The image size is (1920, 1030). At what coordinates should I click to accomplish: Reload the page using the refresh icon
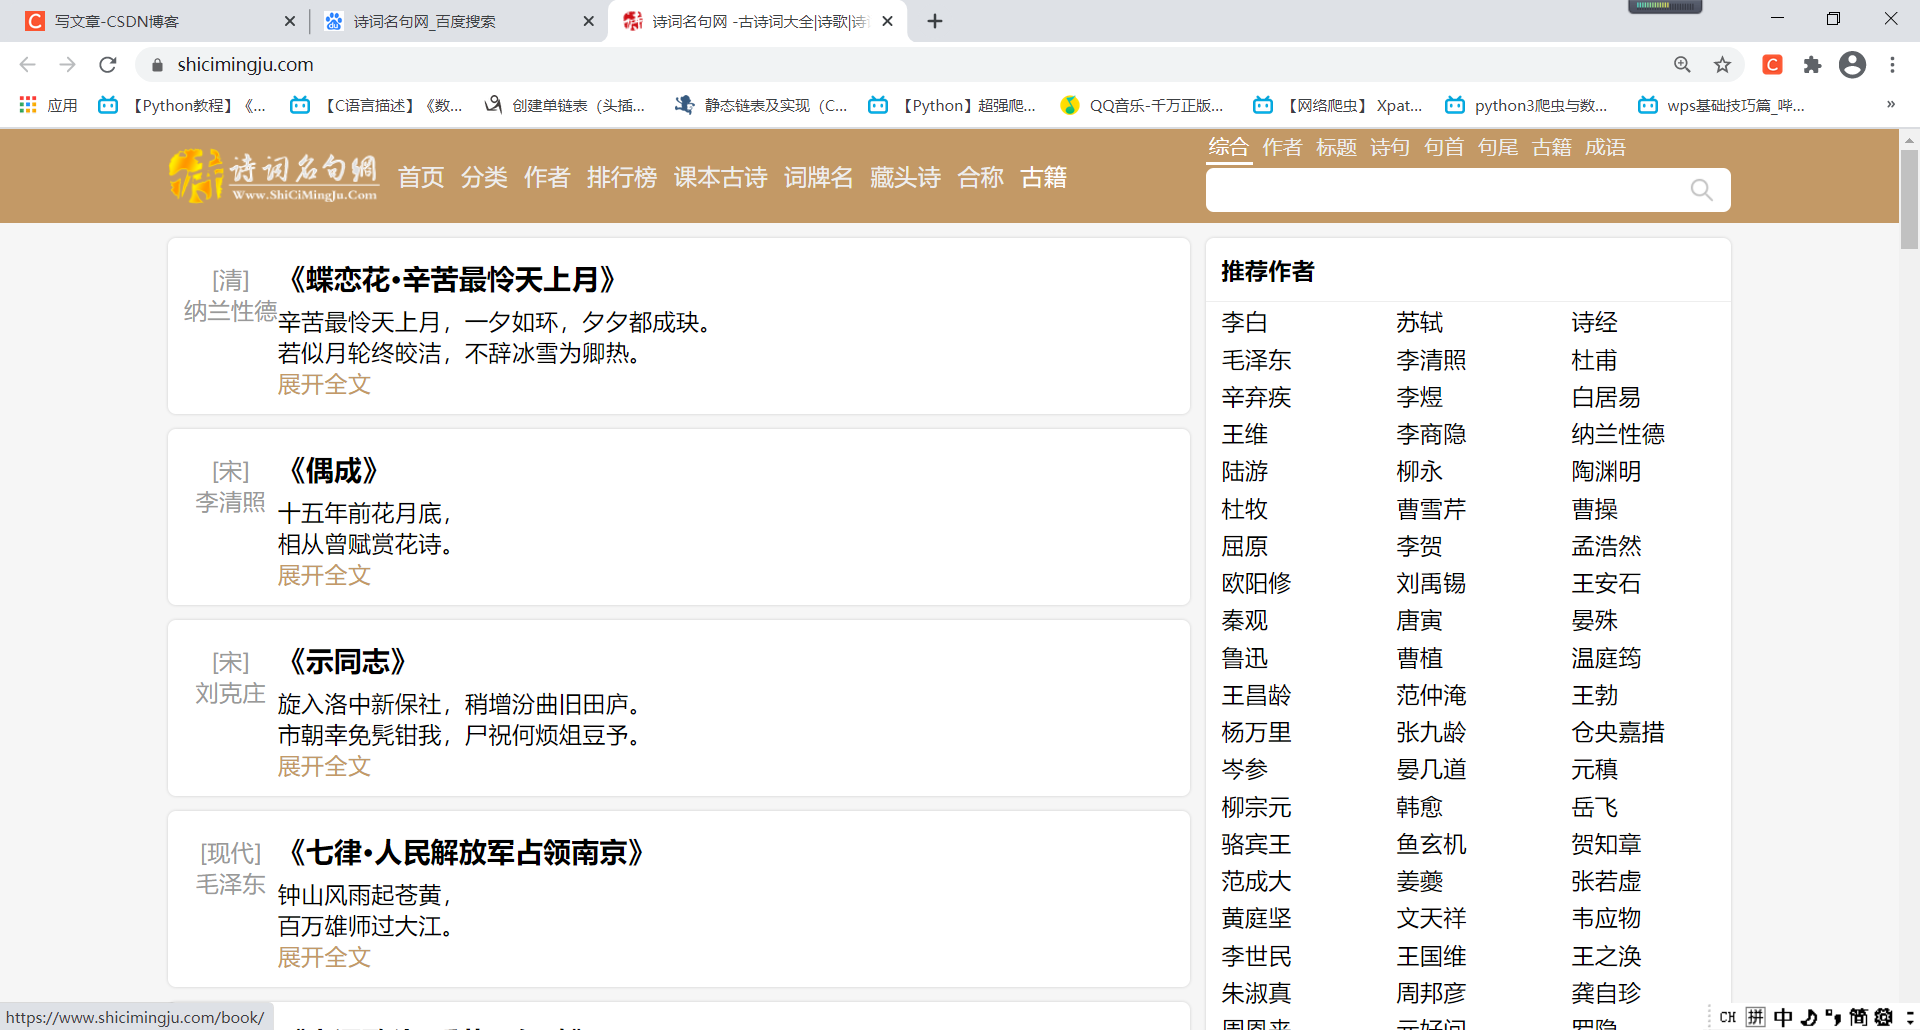tap(108, 64)
